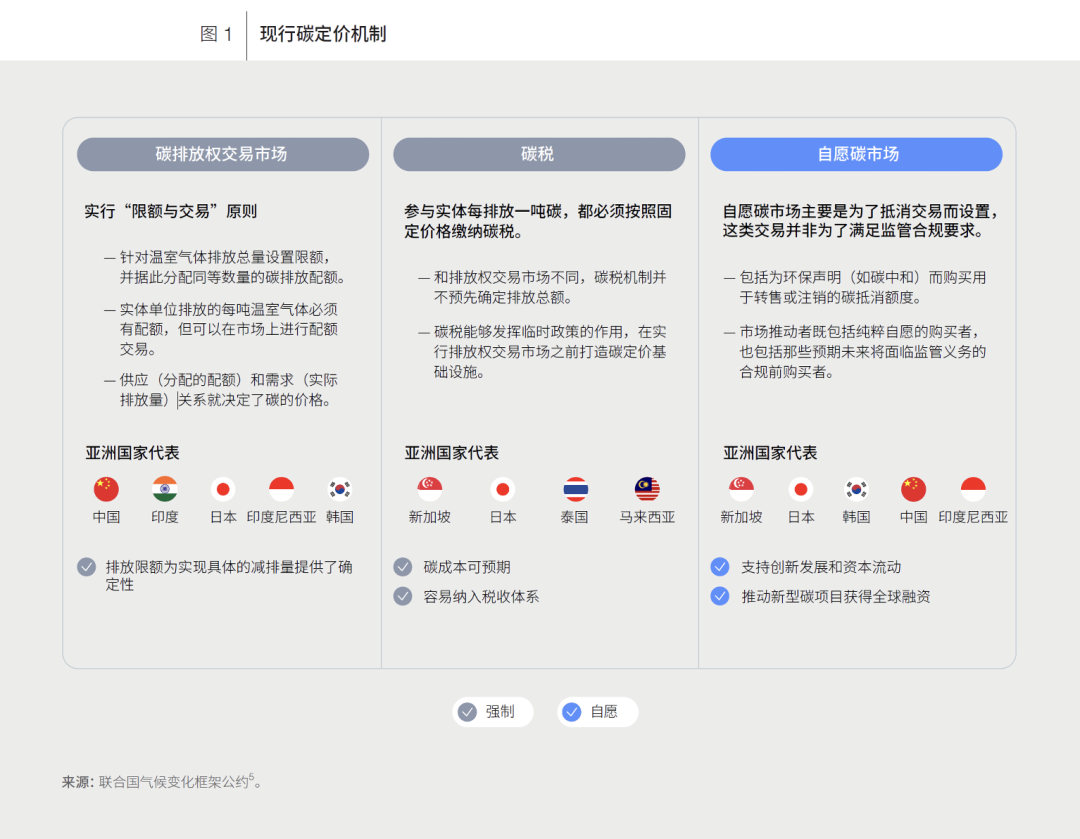Select the blue 自愿碳市场 header tab

tap(856, 154)
